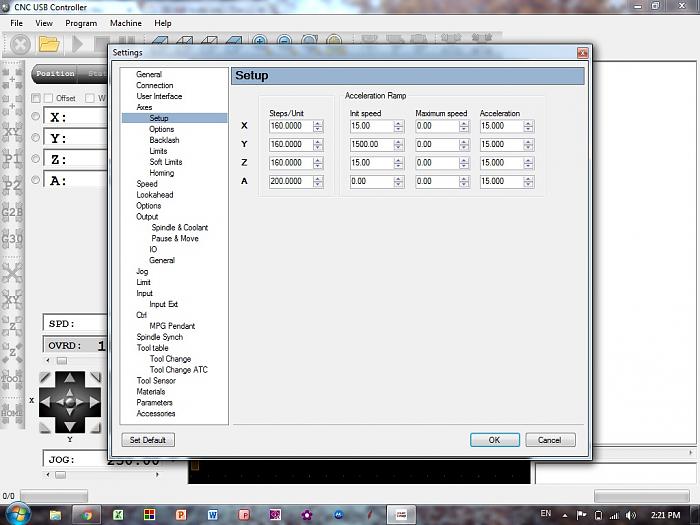Select Soft Limits in settings tree
700x525 pixels.
(x=166, y=162)
